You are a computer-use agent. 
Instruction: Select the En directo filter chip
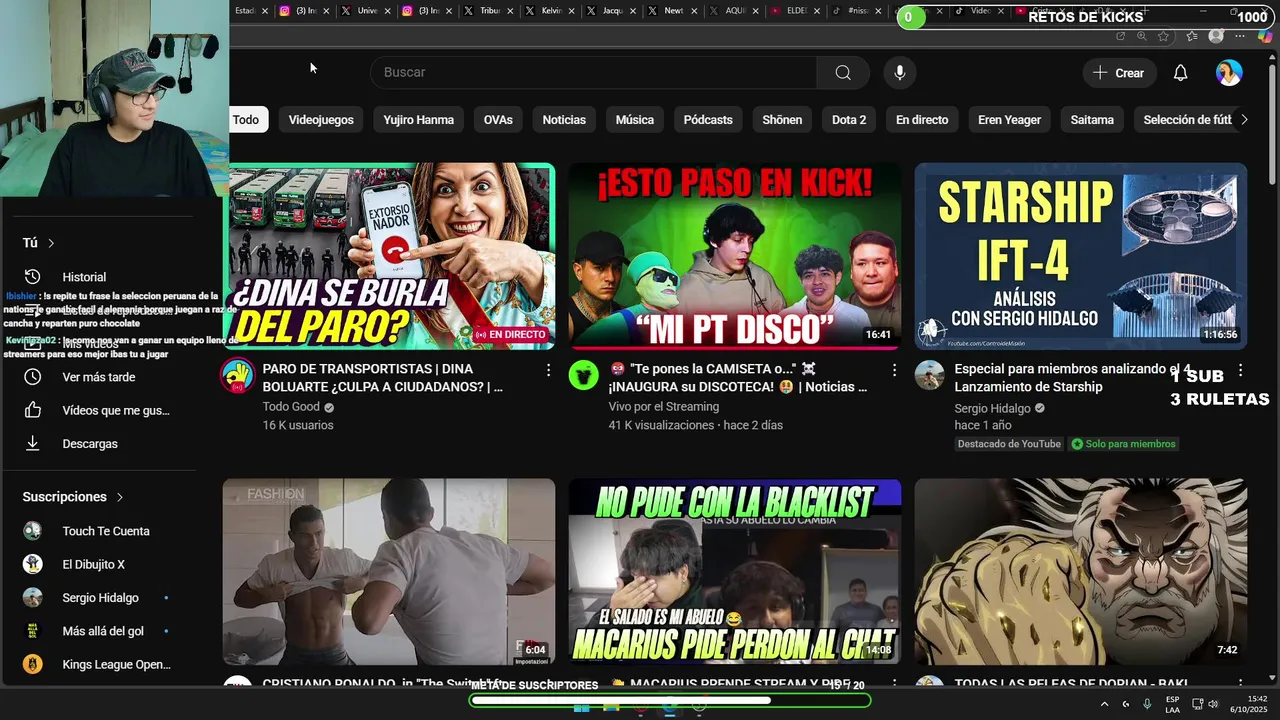pos(922,120)
